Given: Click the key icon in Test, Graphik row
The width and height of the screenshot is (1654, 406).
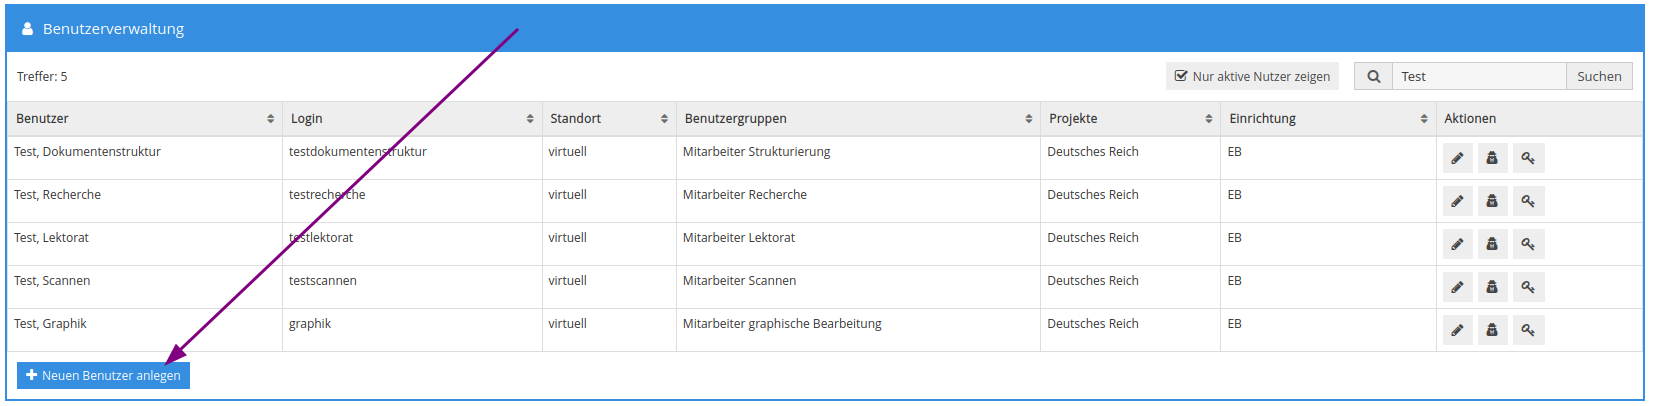Looking at the screenshot, I should [x=1529, y=330].
